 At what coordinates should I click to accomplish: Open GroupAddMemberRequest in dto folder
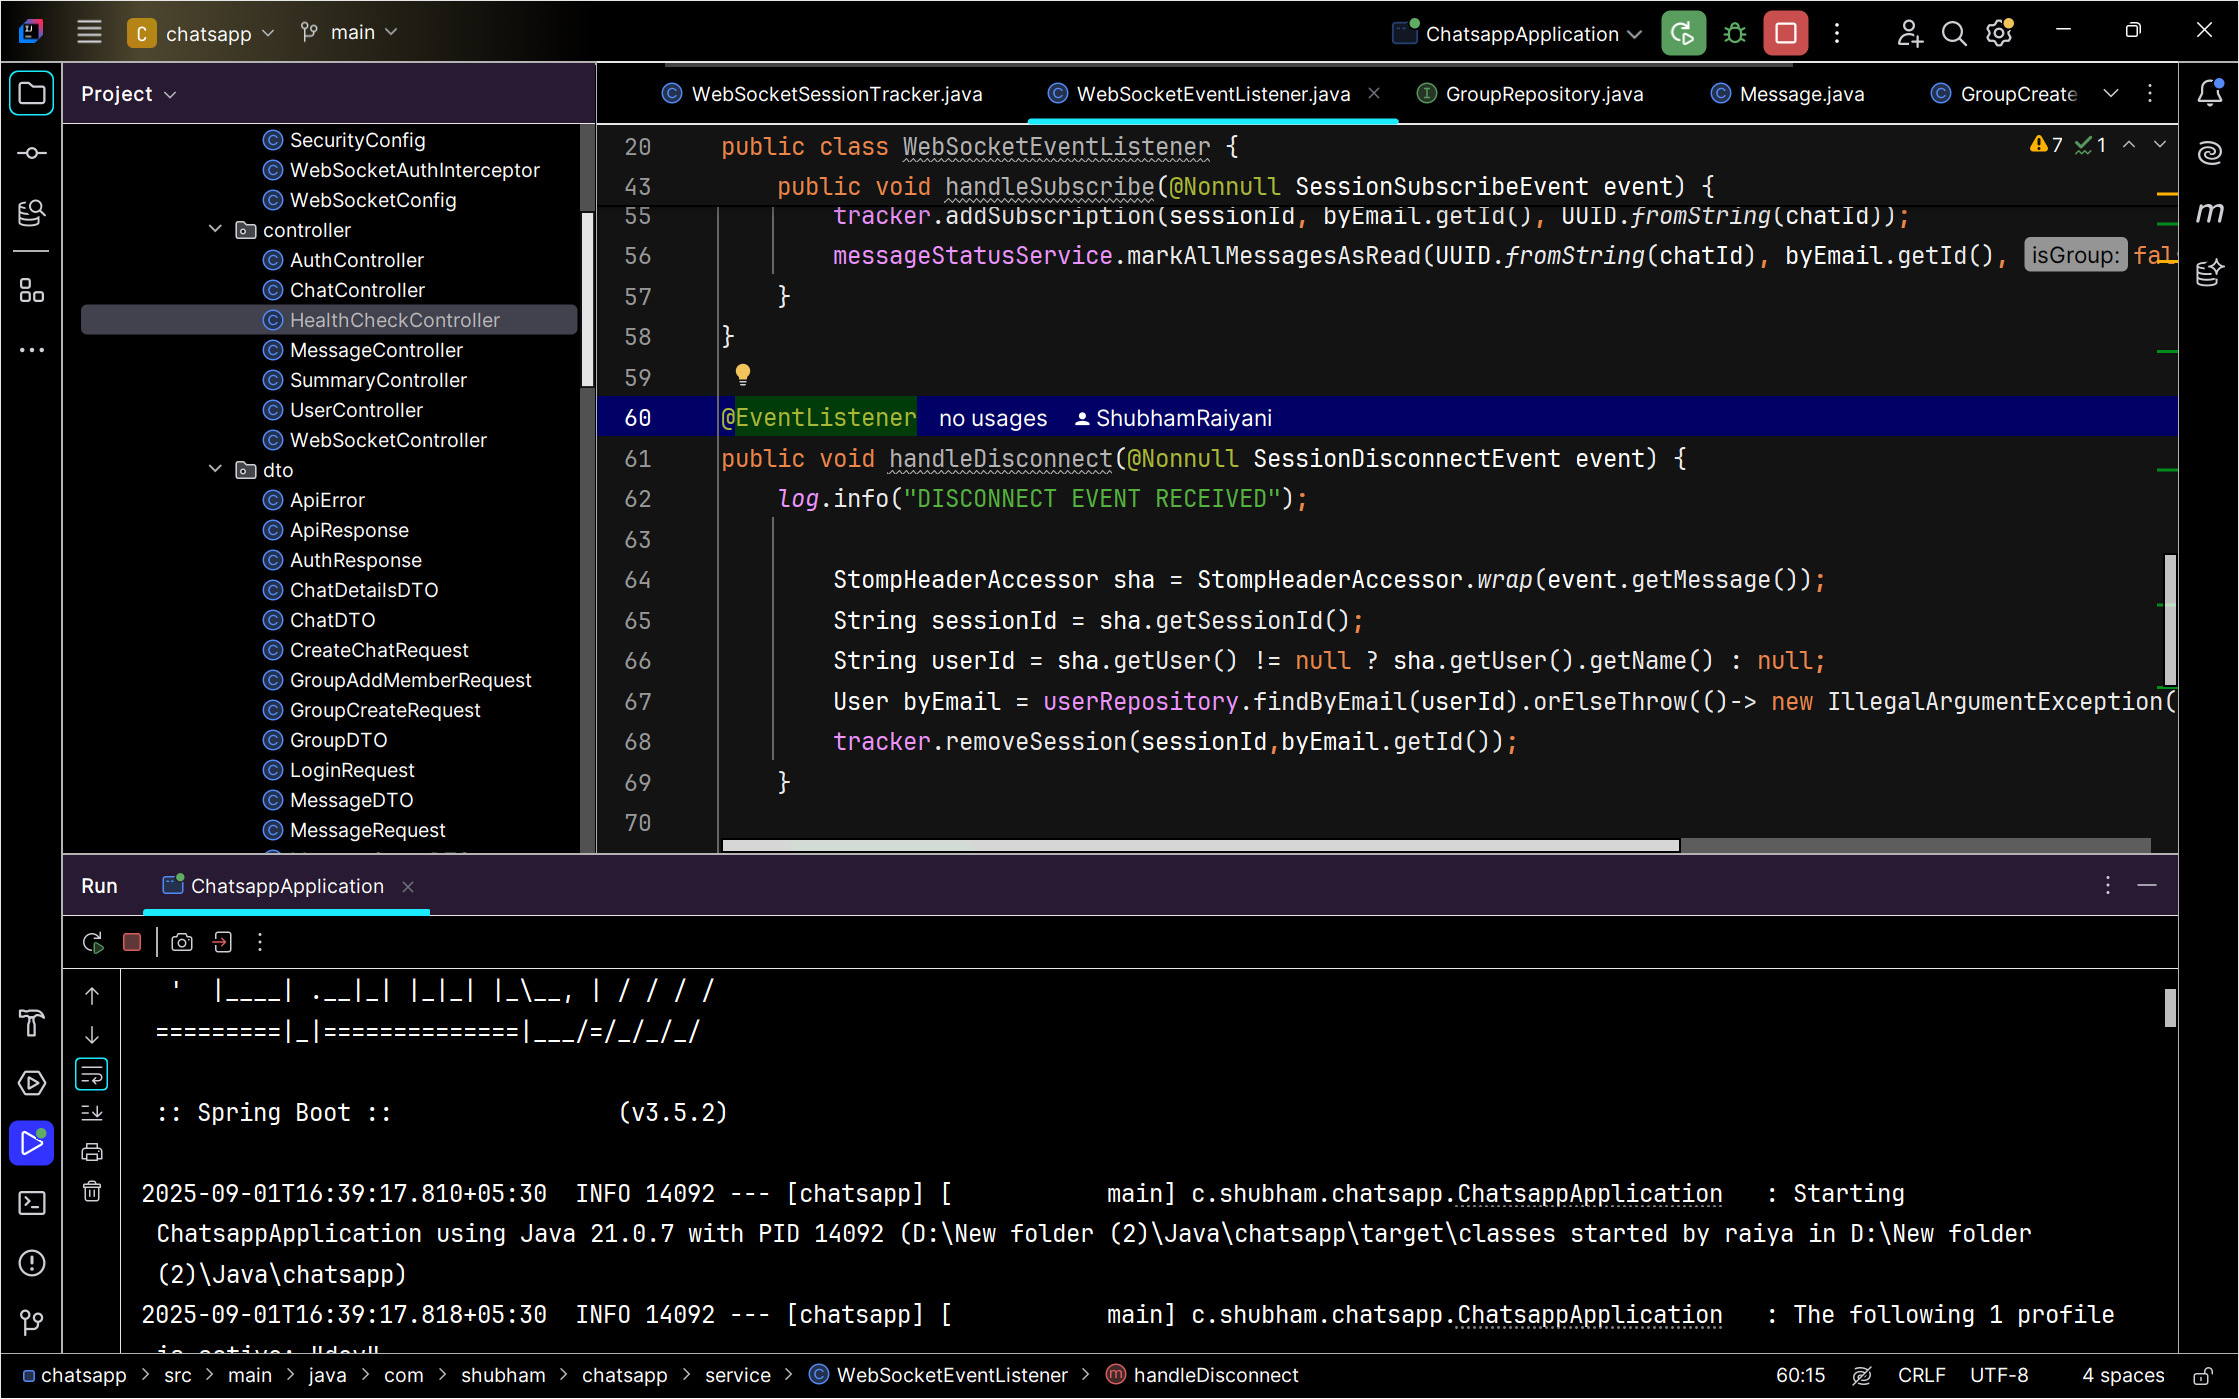pyautogui.click(x=397, y=680)
